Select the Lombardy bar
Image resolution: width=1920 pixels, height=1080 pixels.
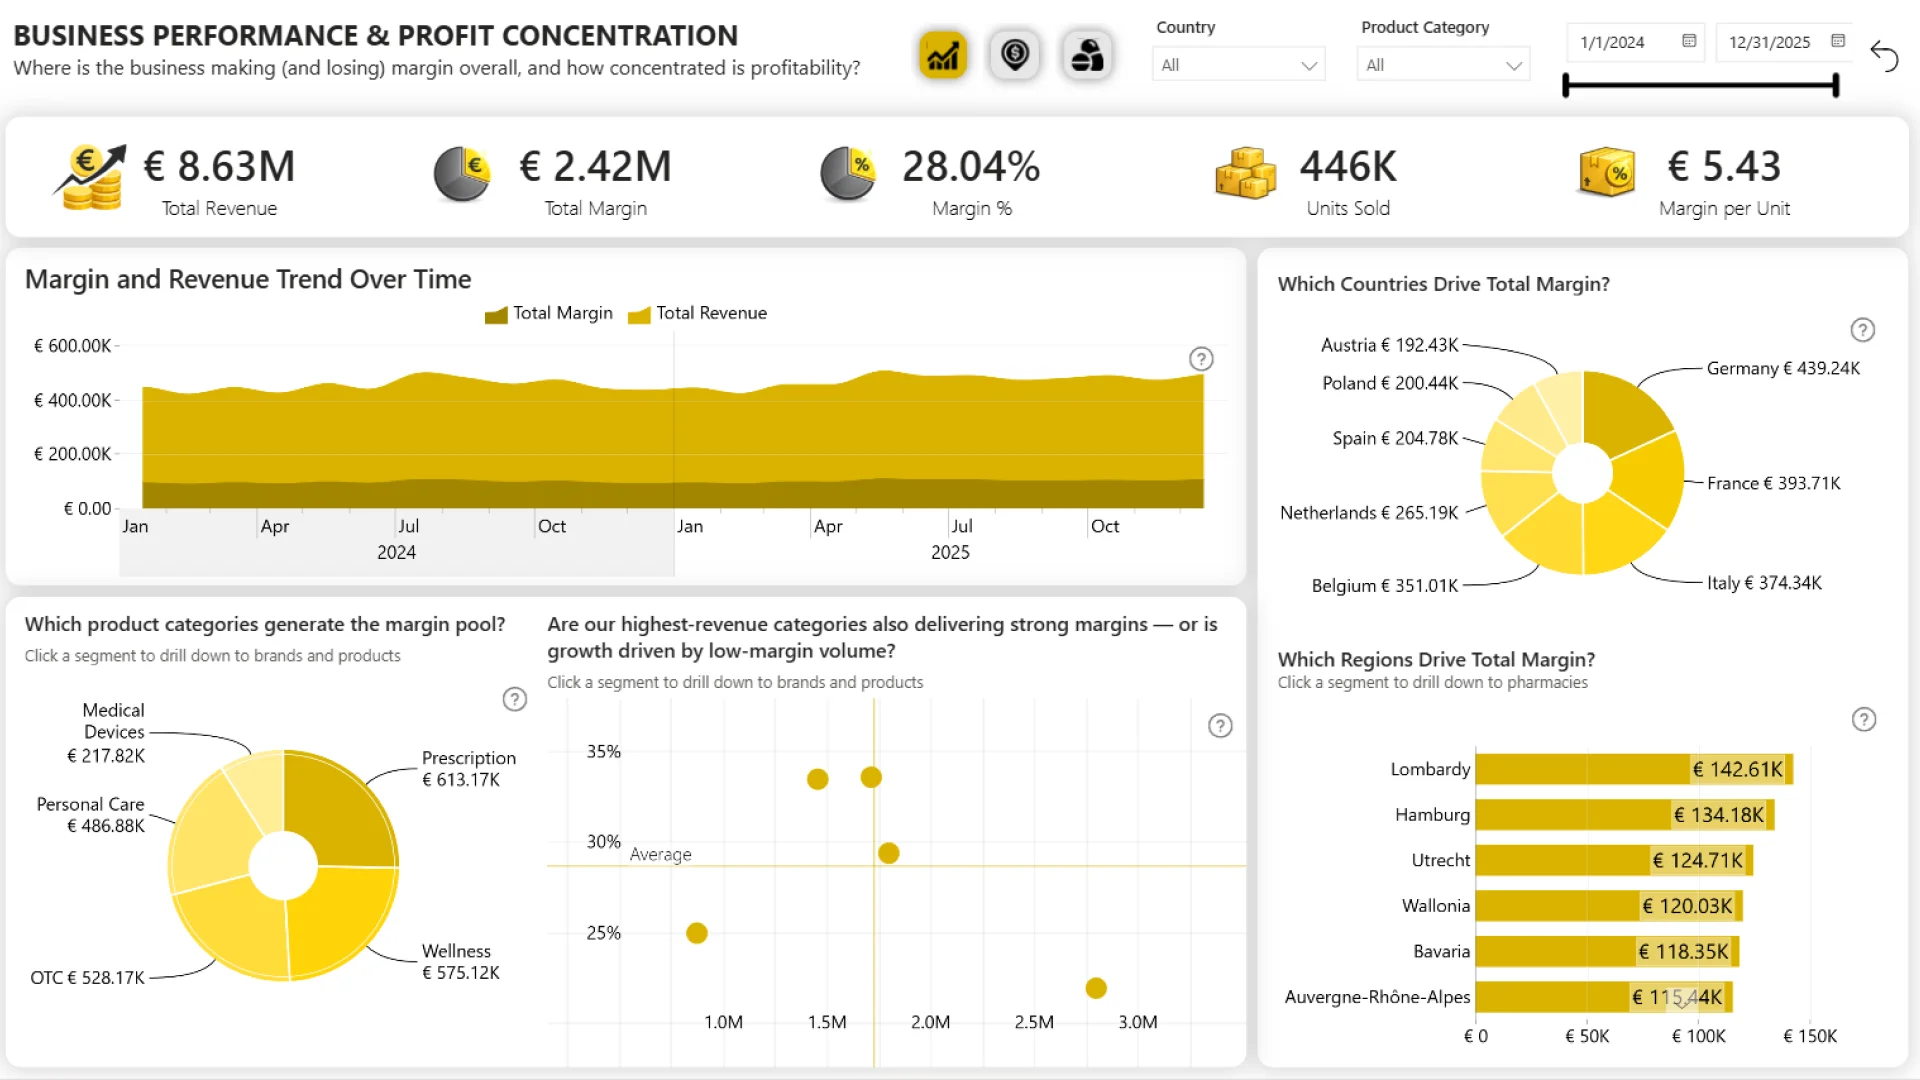pyautogui.click(x=1582, y=770)
